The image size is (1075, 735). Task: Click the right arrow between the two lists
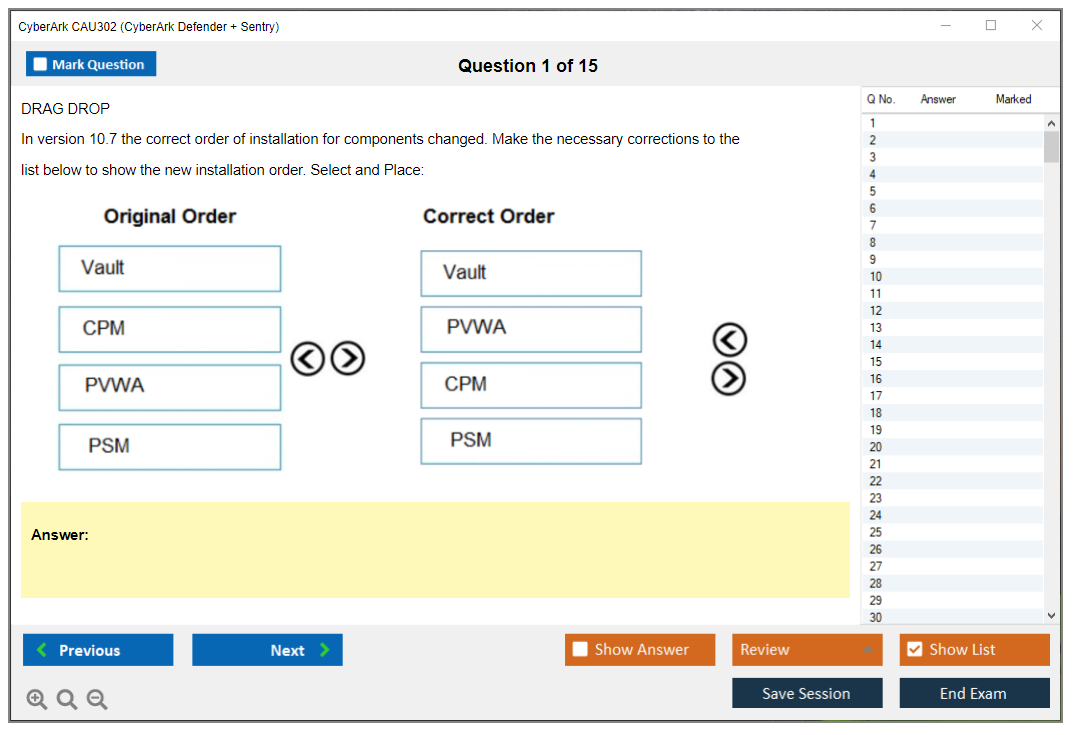tap(348, 358)
